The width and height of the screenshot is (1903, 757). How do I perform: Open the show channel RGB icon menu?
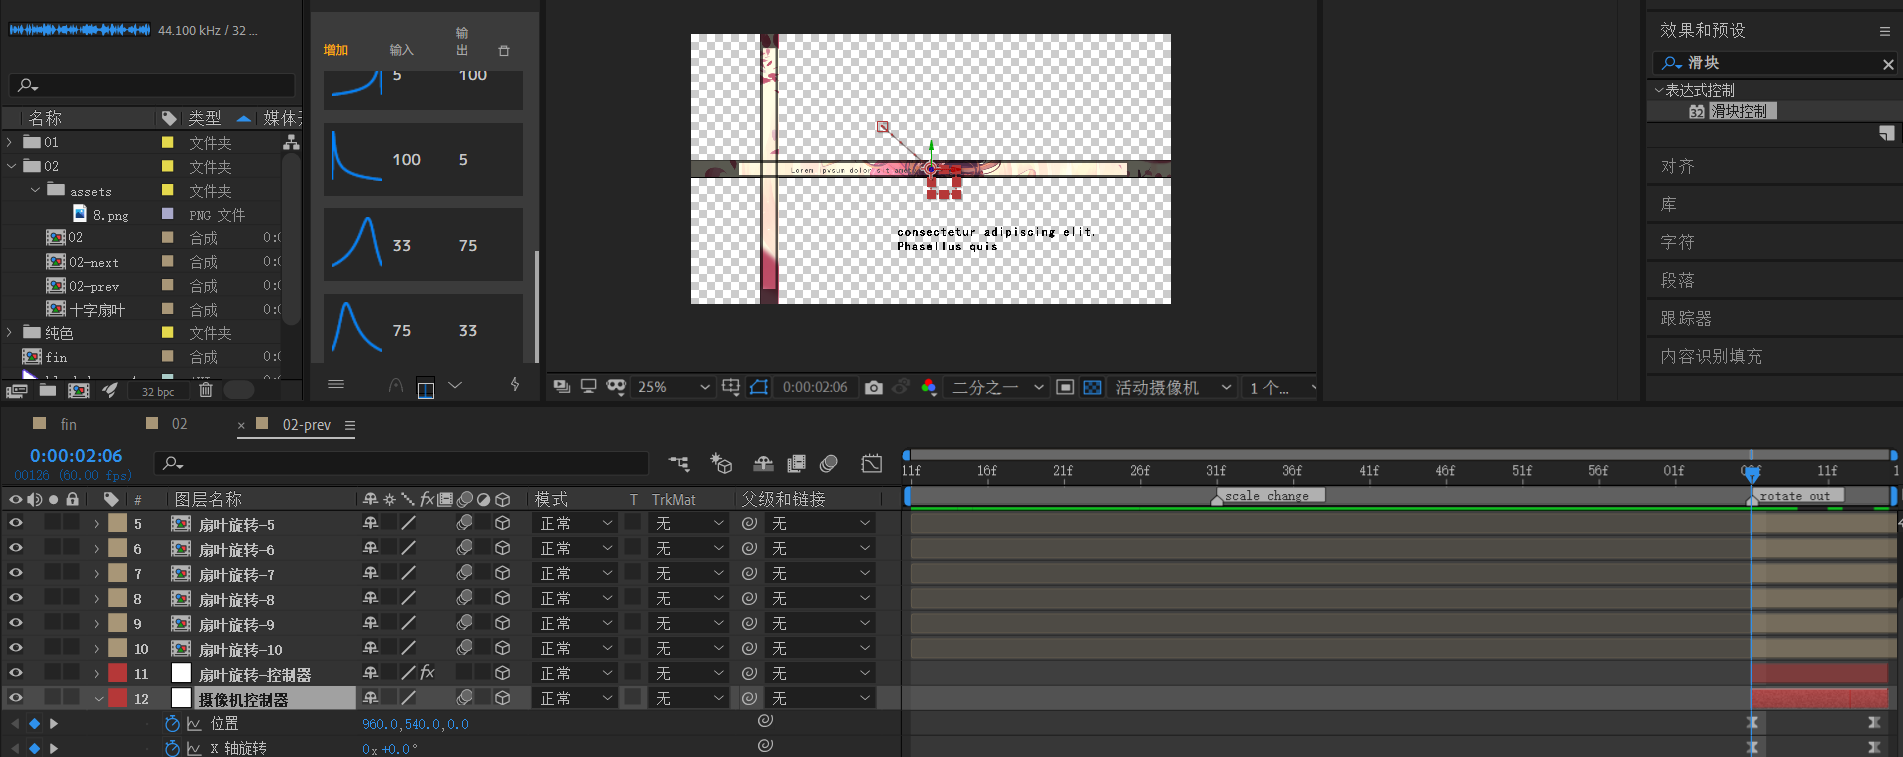click(x=929, y=387)
